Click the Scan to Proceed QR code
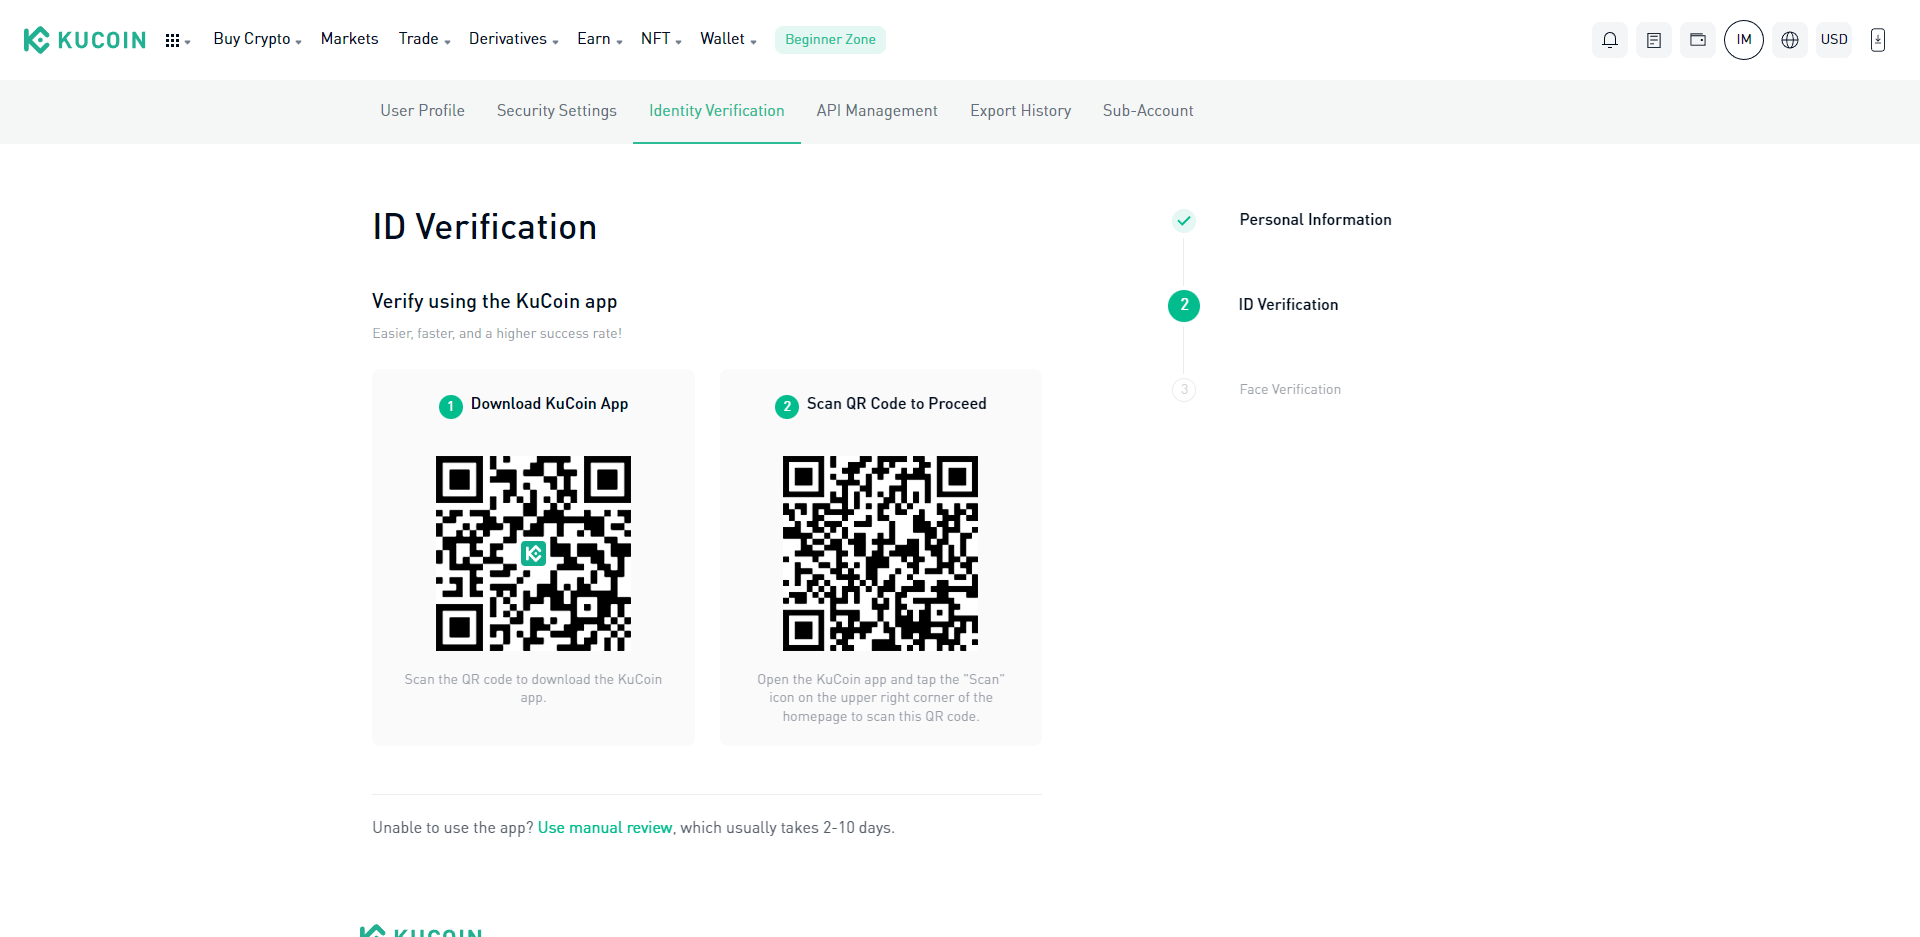 [880, 553]
